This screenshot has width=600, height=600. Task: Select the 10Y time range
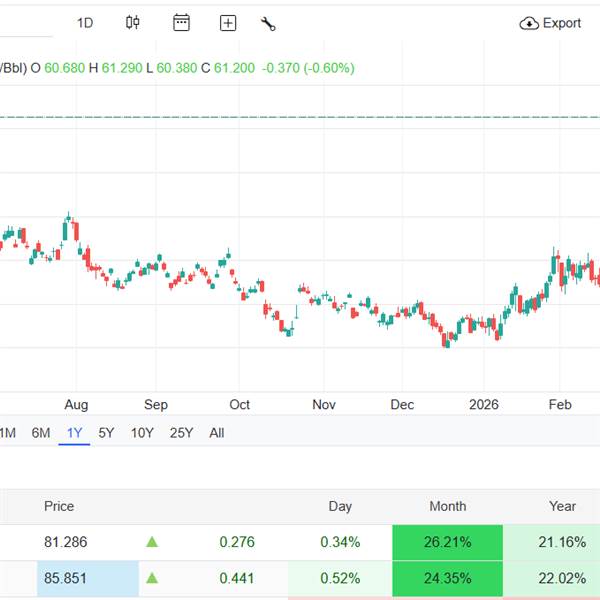pos(142,433)
